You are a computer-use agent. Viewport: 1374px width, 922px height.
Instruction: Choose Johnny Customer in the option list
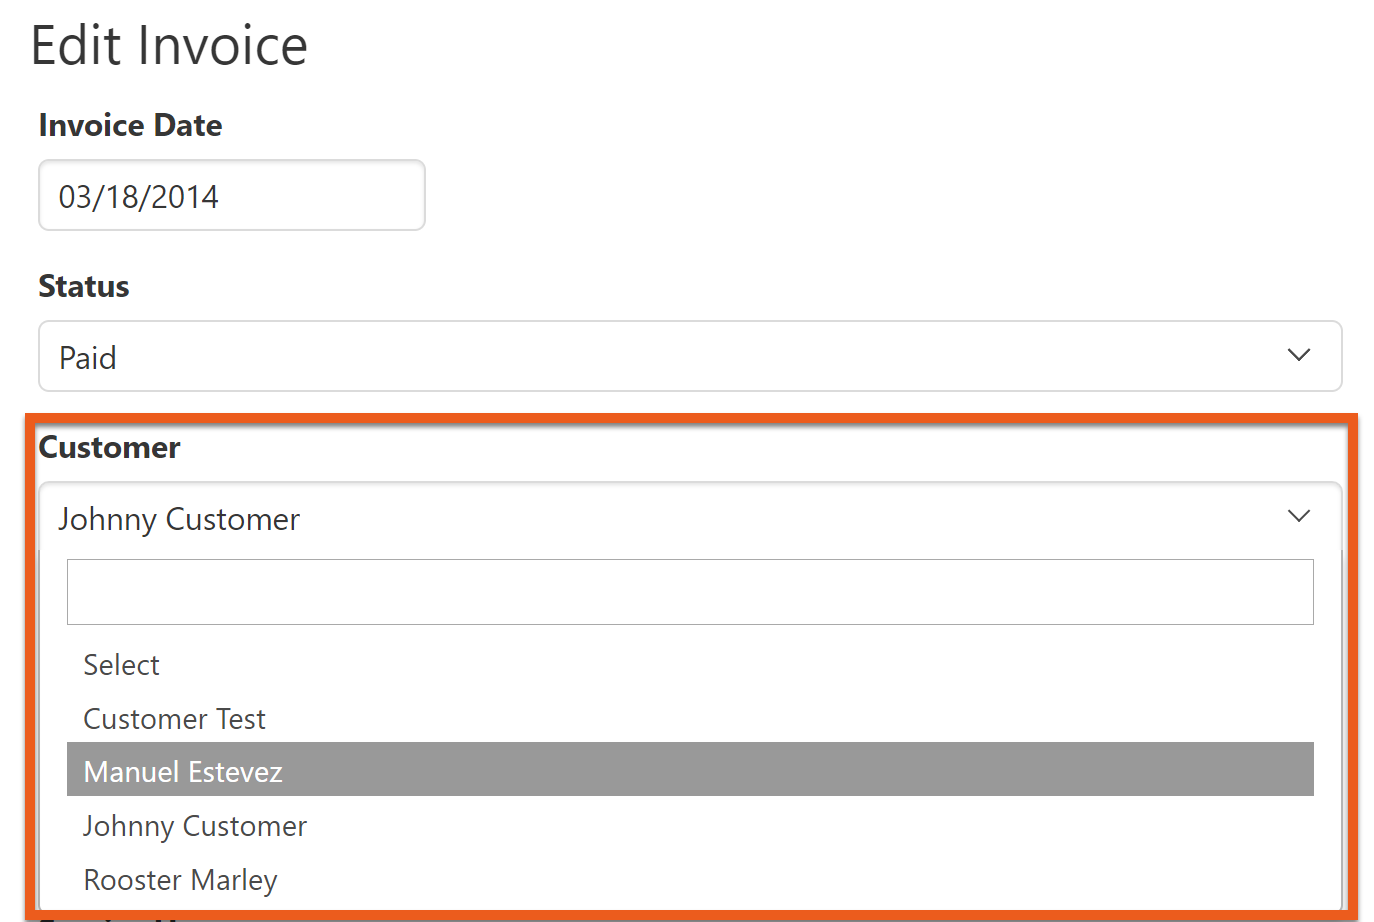pos(195,826)
